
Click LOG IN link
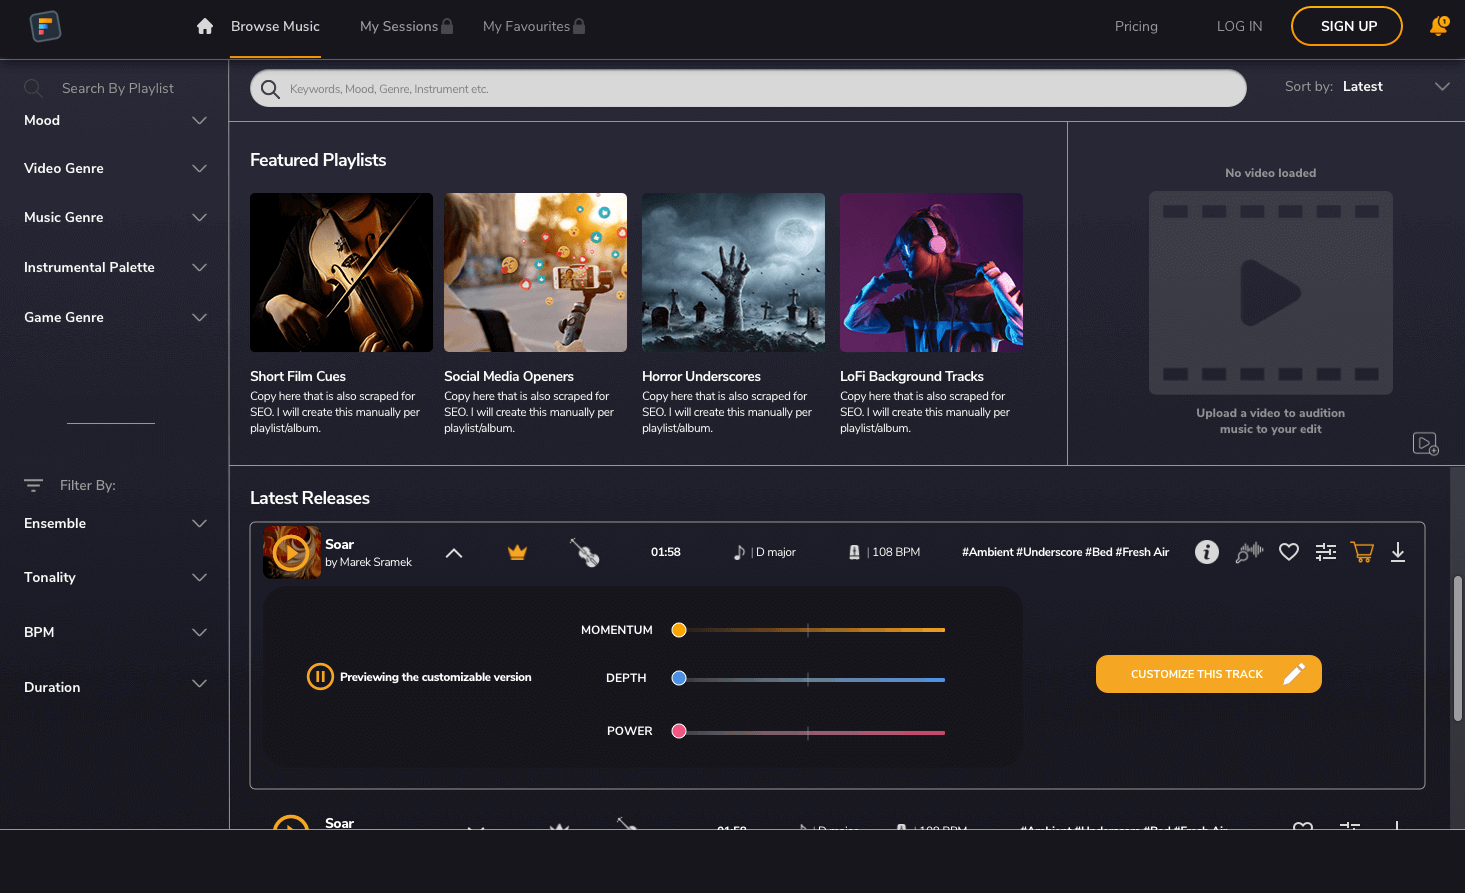point(1239,26)
